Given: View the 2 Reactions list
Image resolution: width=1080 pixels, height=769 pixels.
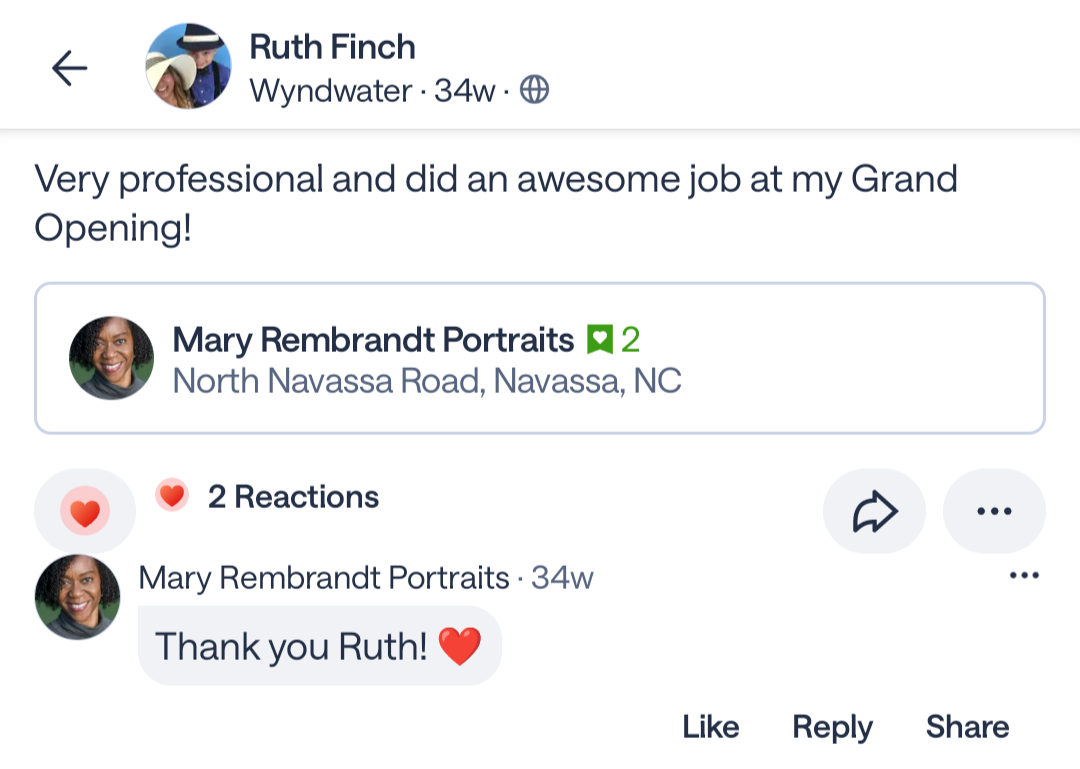Looking at the screenshot, I should tap(292, 497).
